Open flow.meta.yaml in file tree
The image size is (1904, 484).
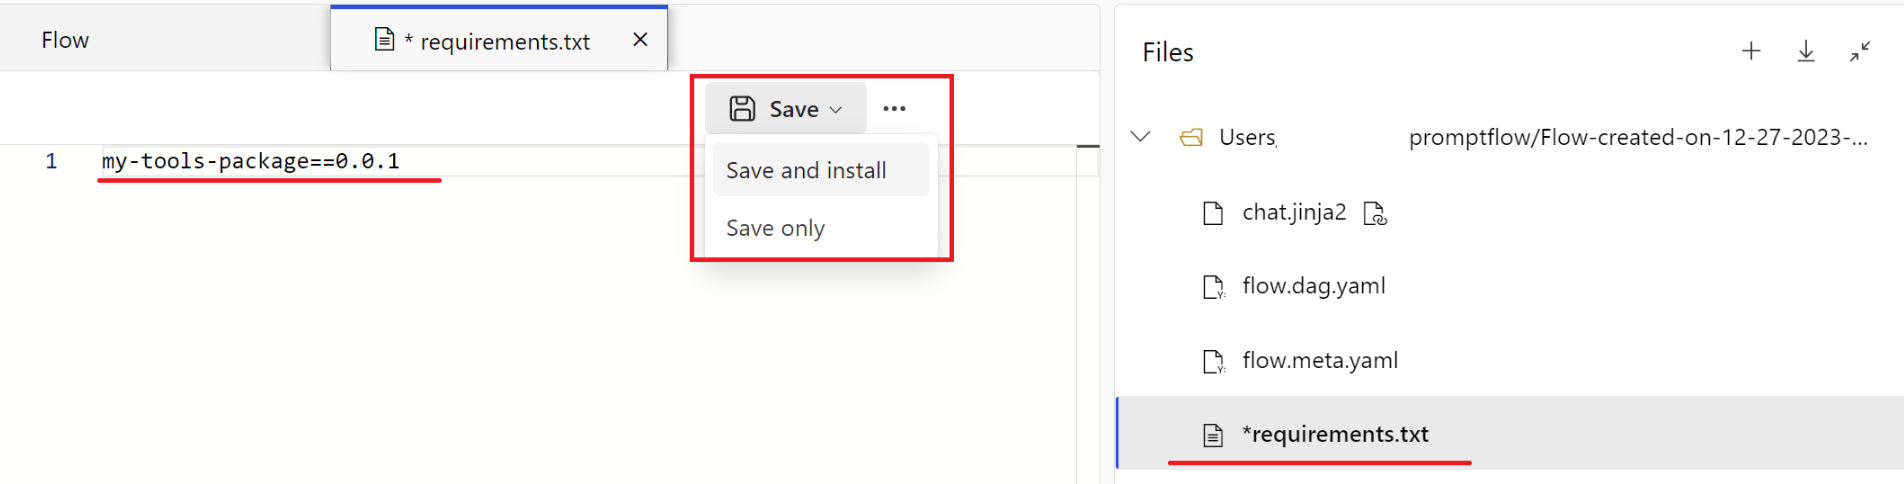point(1320,360)
